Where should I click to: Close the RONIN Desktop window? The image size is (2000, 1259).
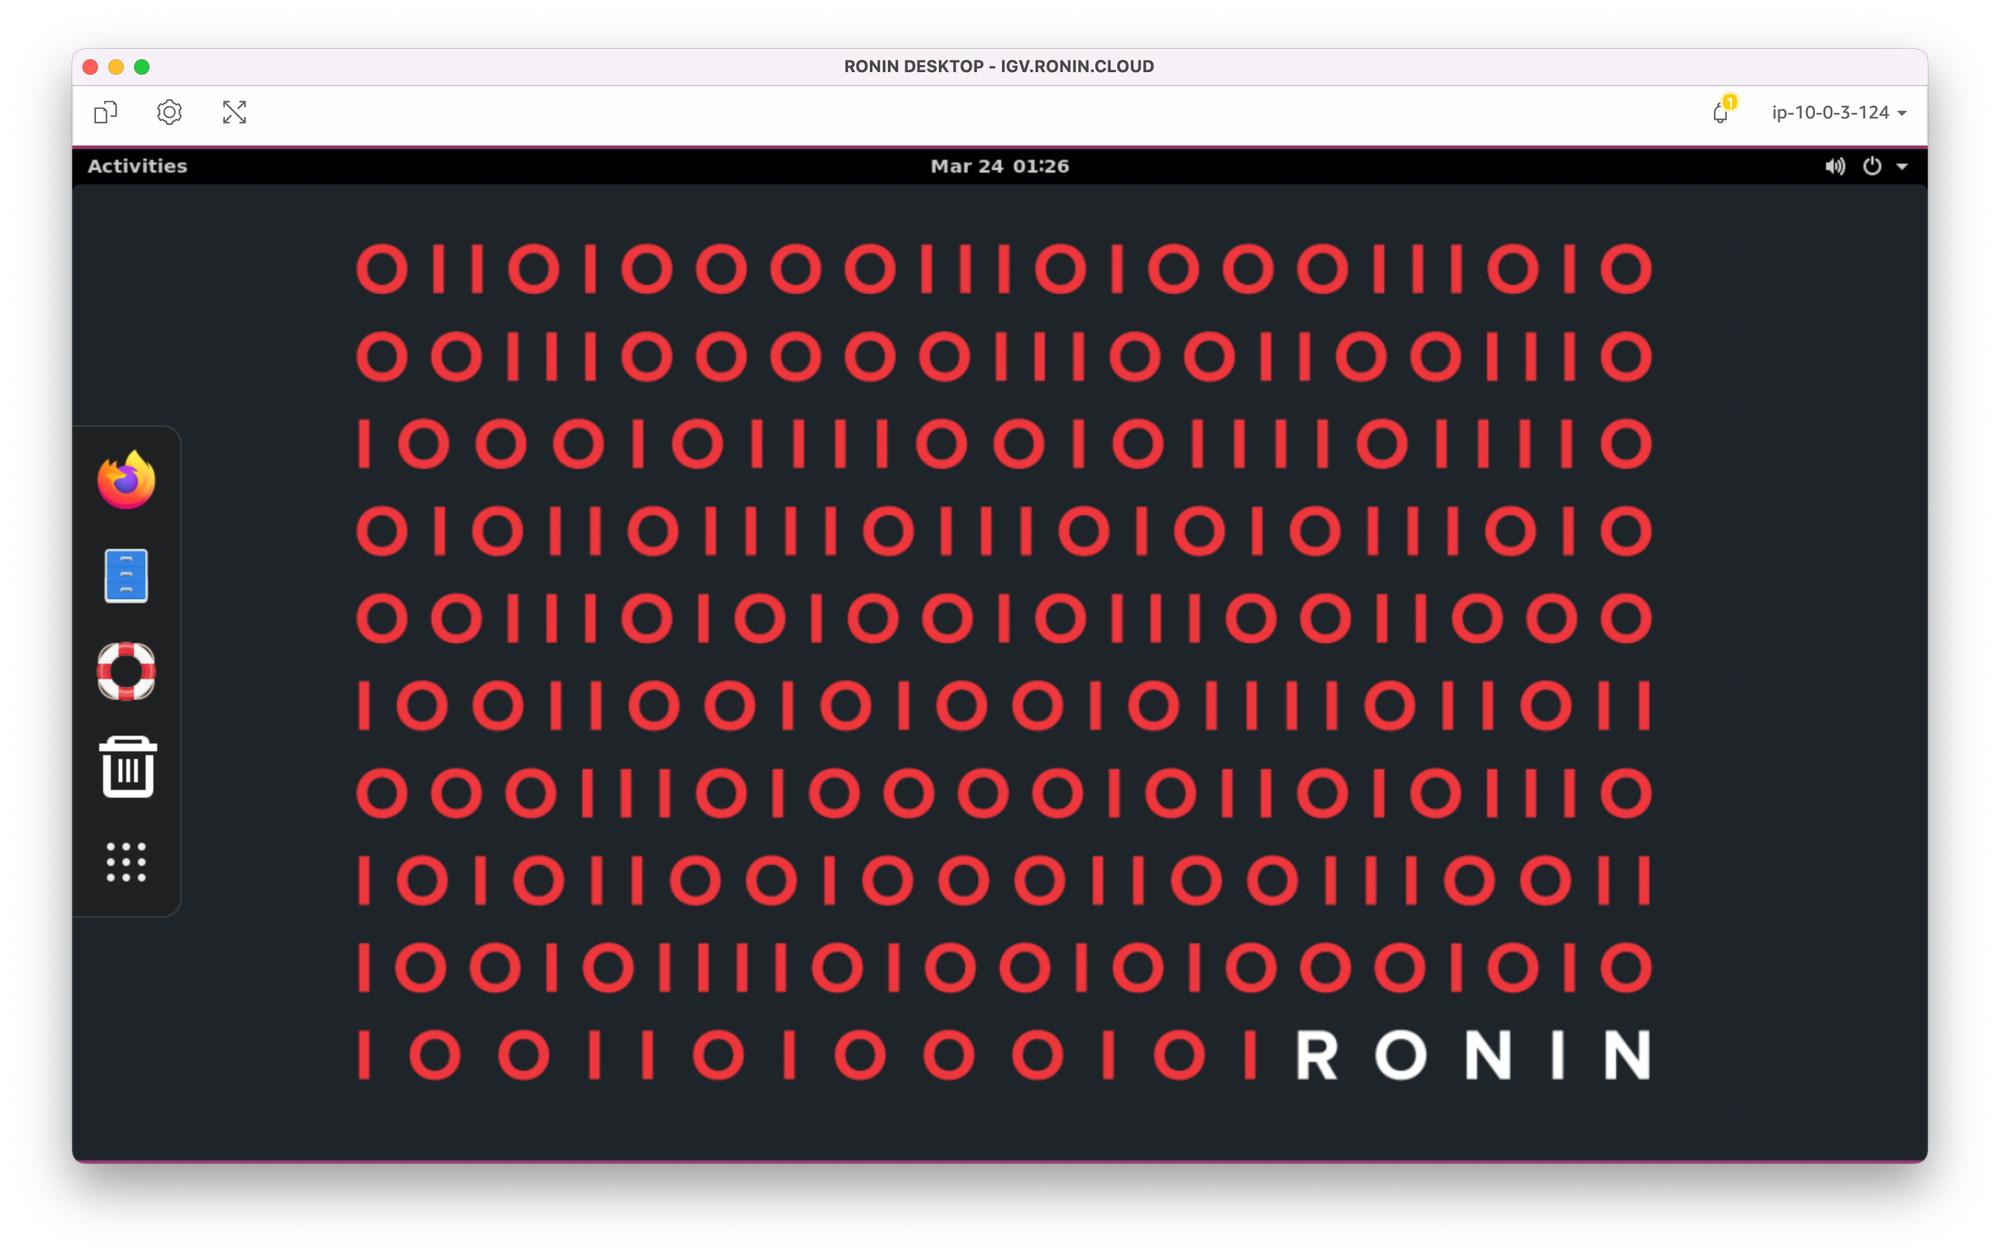click(90, 67)
